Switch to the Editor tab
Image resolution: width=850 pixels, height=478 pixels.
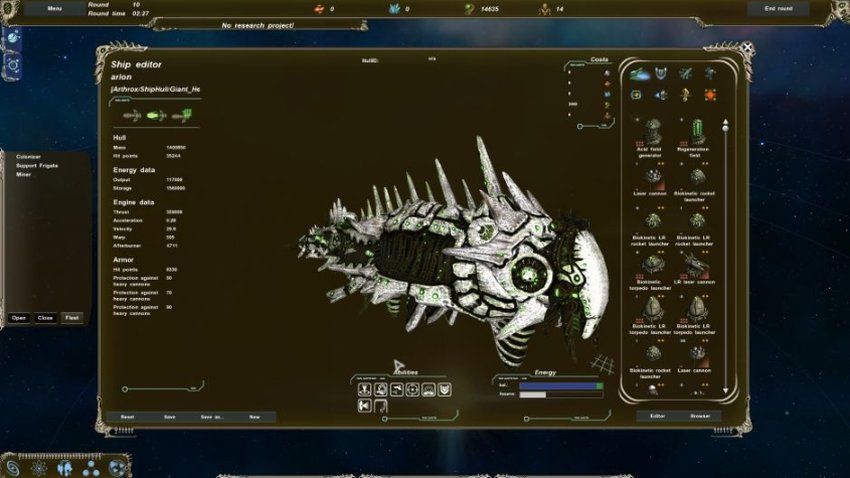pyautogui.click(x=658, y=416)
